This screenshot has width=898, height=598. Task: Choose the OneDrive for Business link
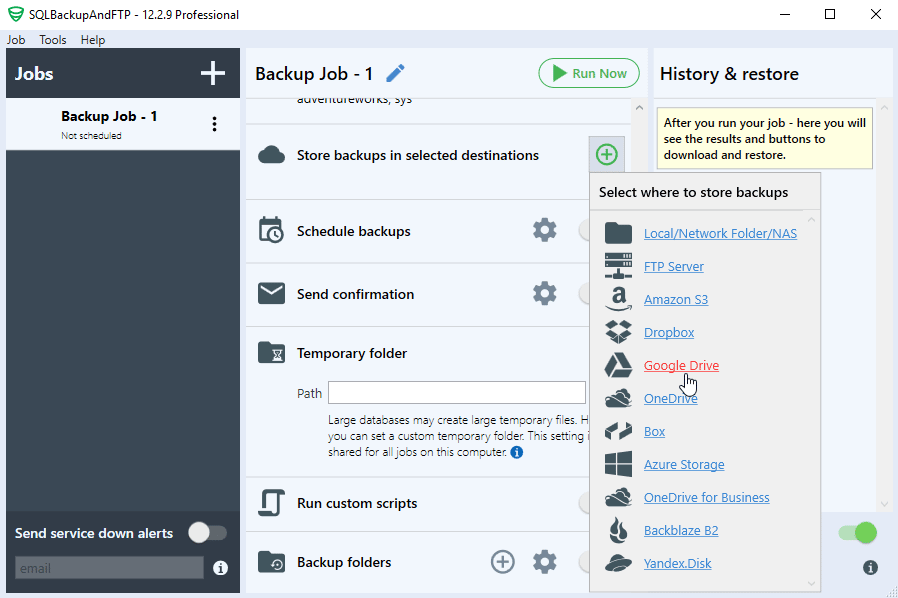pyautogui.click(x=706, y=497)
